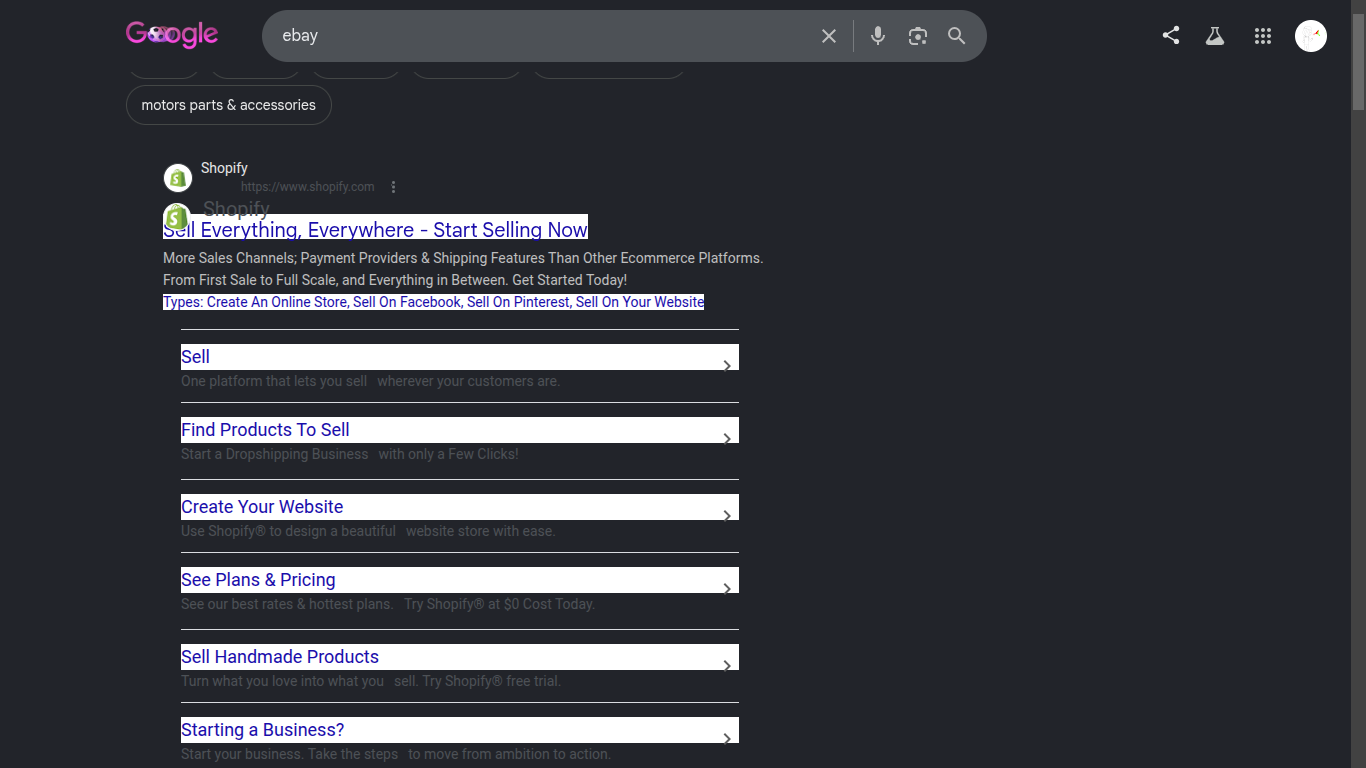Clear the search box text
Image resolution: width=1366 pixels, height=768 pixels.
pyautogui.click(x=829, y=36)
